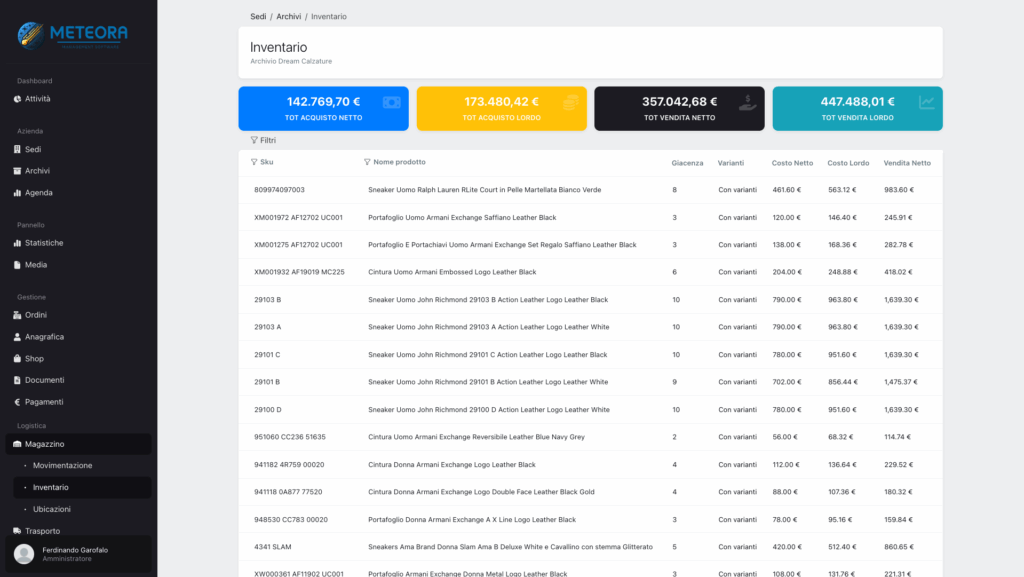Click the Shop bag icon in sidebar

[x=17, y=359]
